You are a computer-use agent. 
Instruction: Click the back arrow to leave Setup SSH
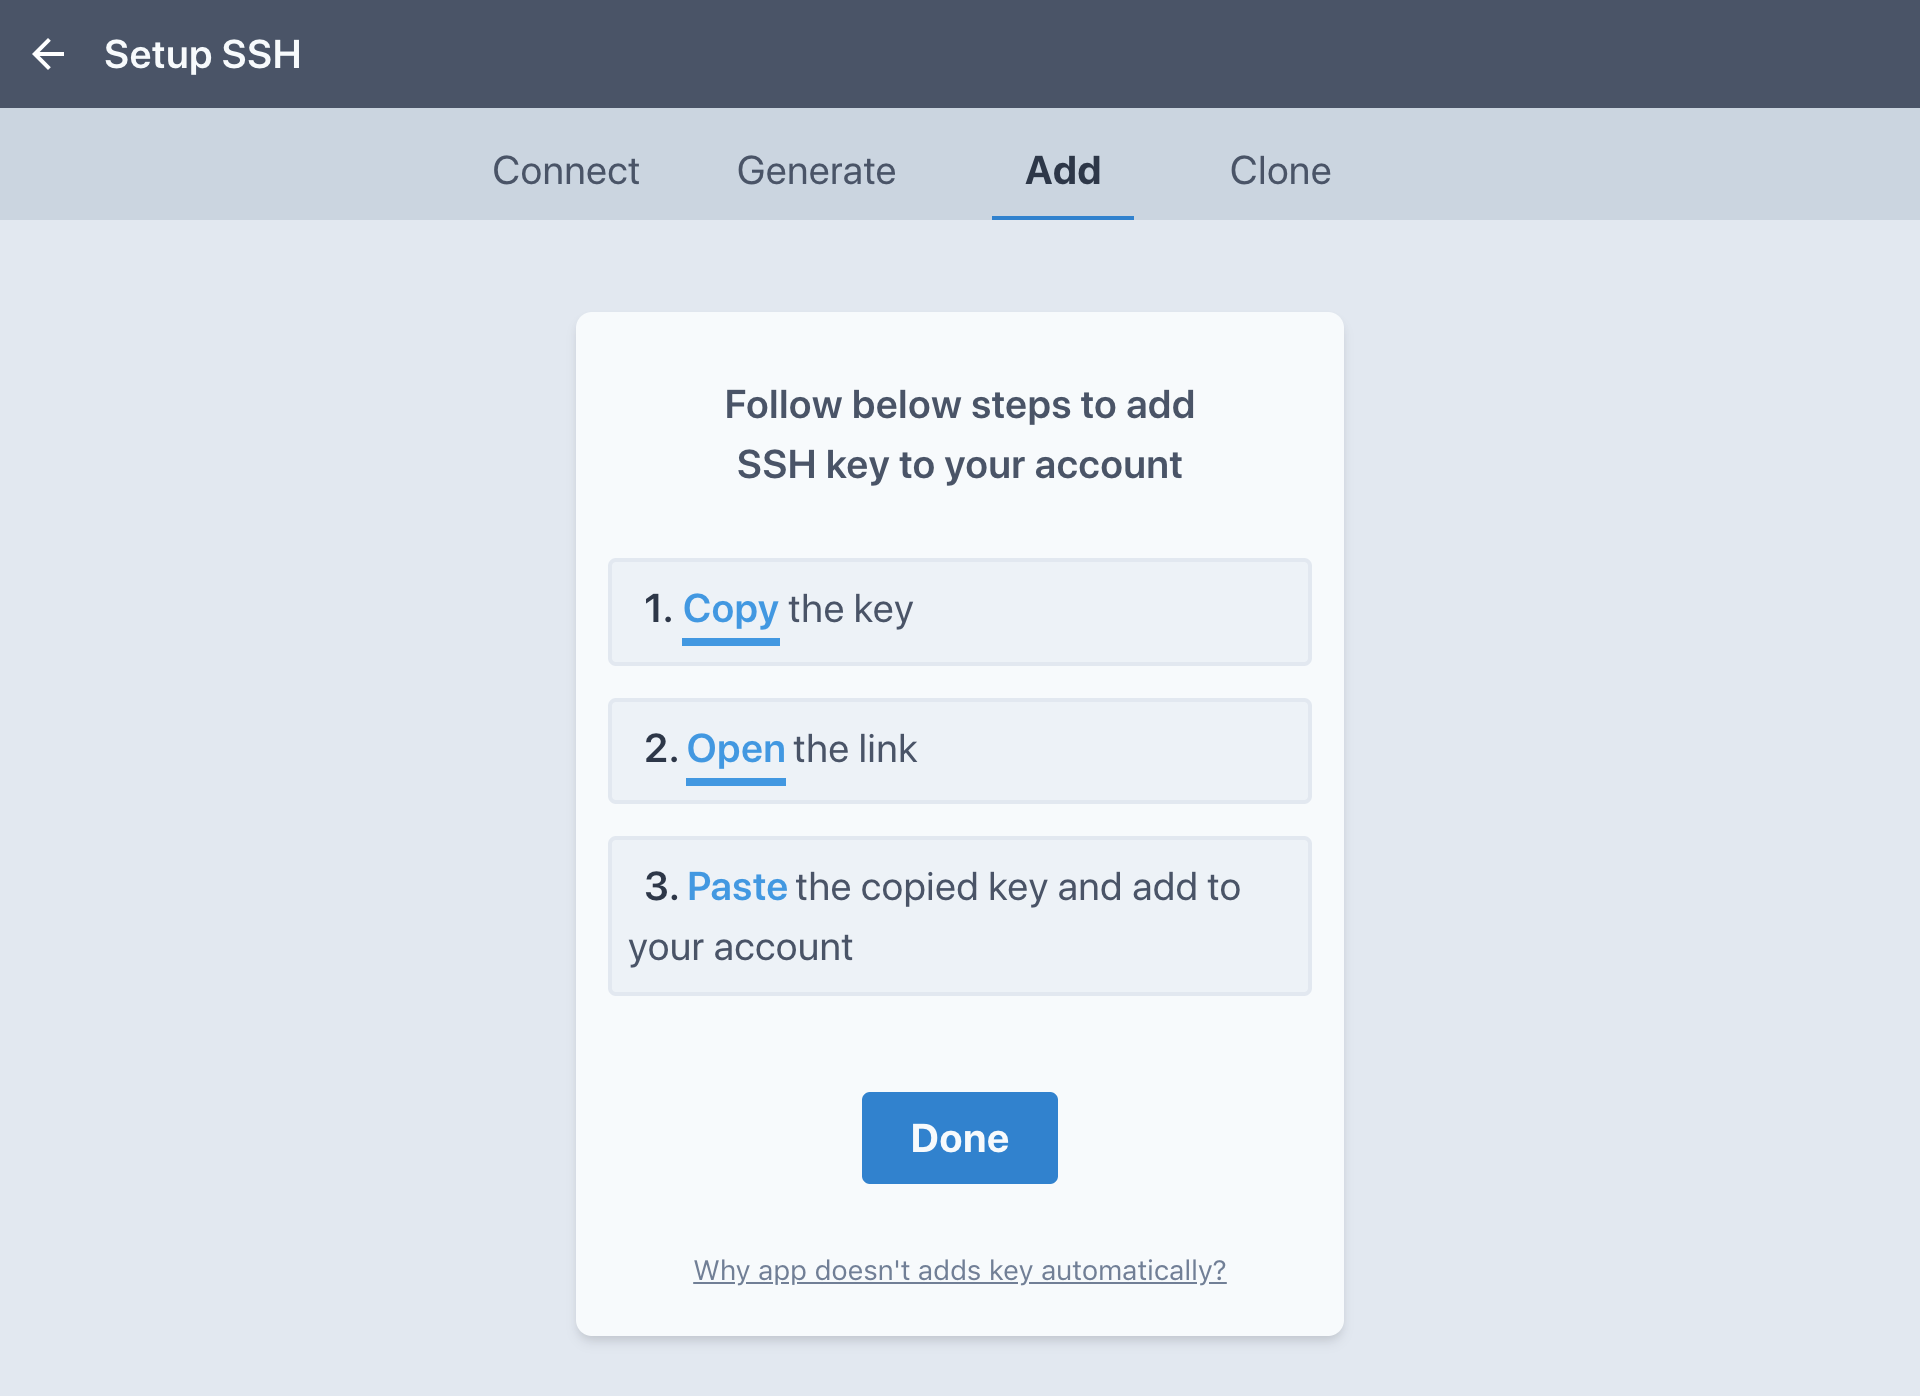click(x=46, y=54)
